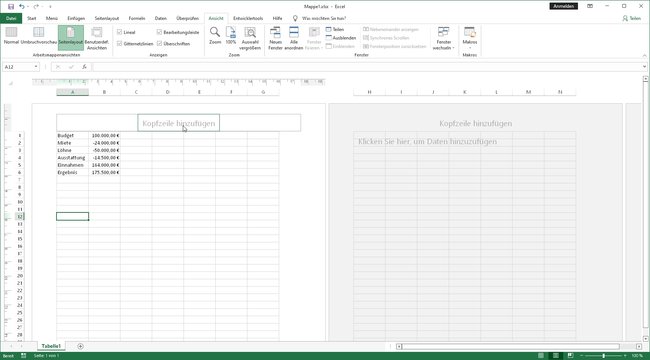
Task: Hide the window with Ausblenden
Action: point(340,38)
